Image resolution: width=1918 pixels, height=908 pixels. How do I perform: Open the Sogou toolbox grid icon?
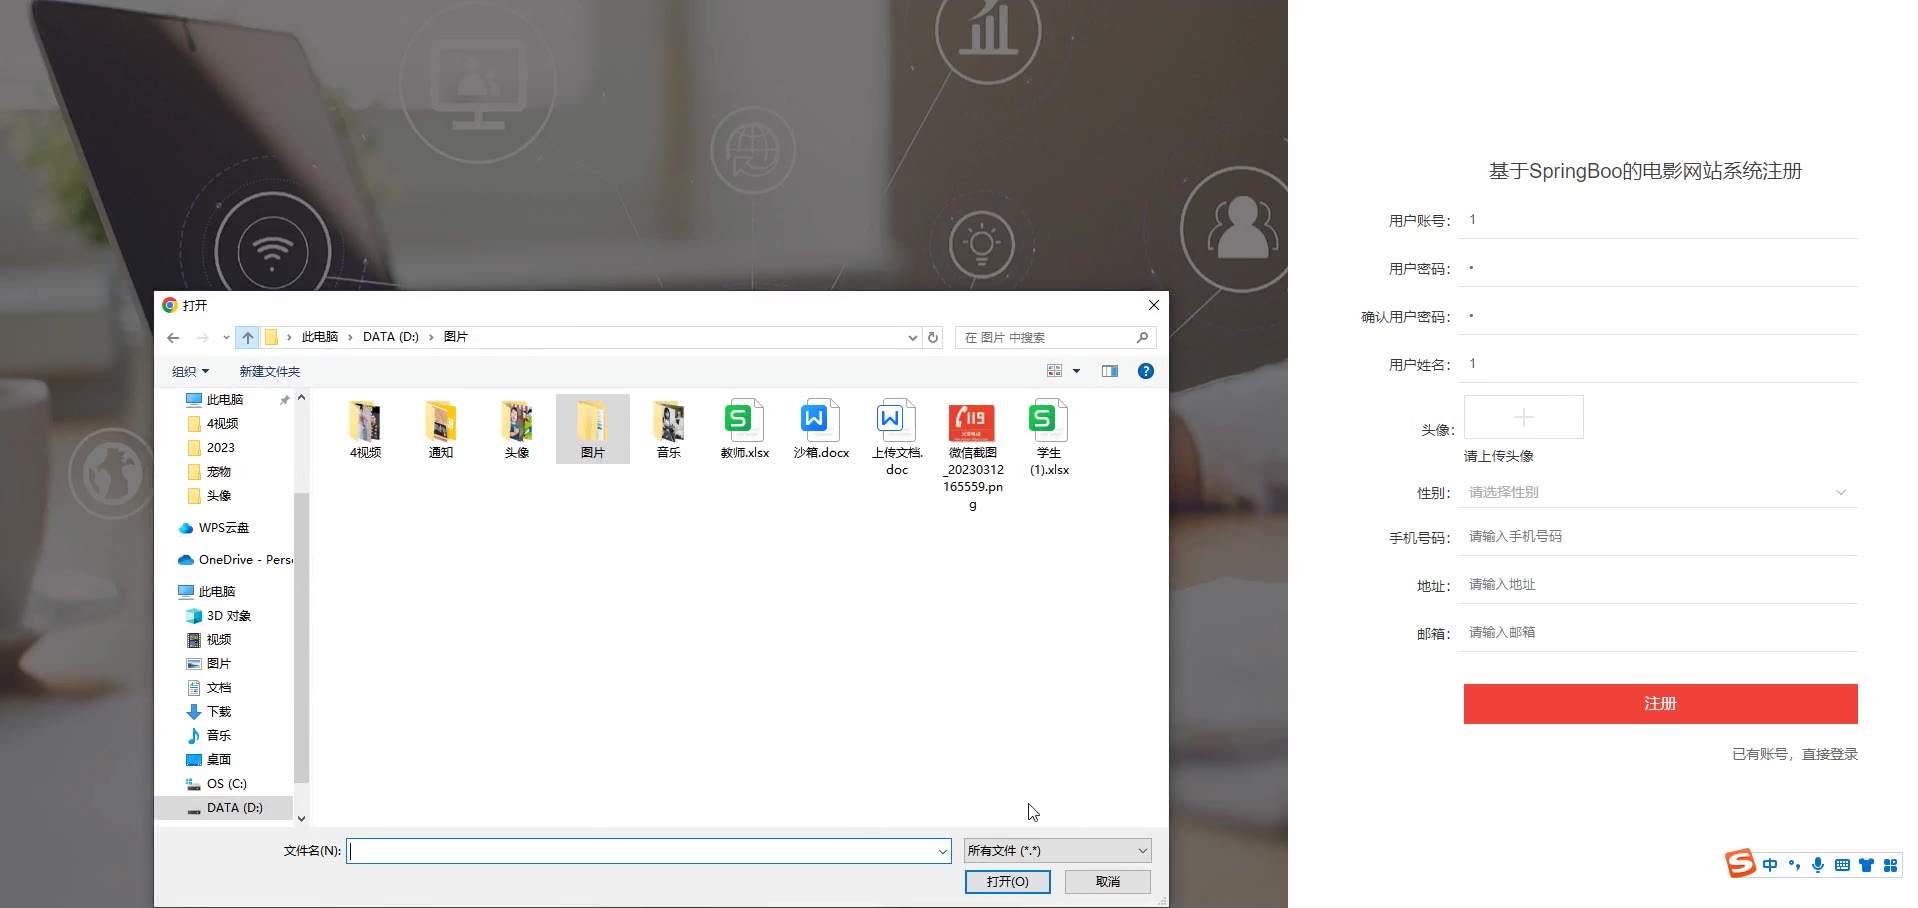[1890, 865]
